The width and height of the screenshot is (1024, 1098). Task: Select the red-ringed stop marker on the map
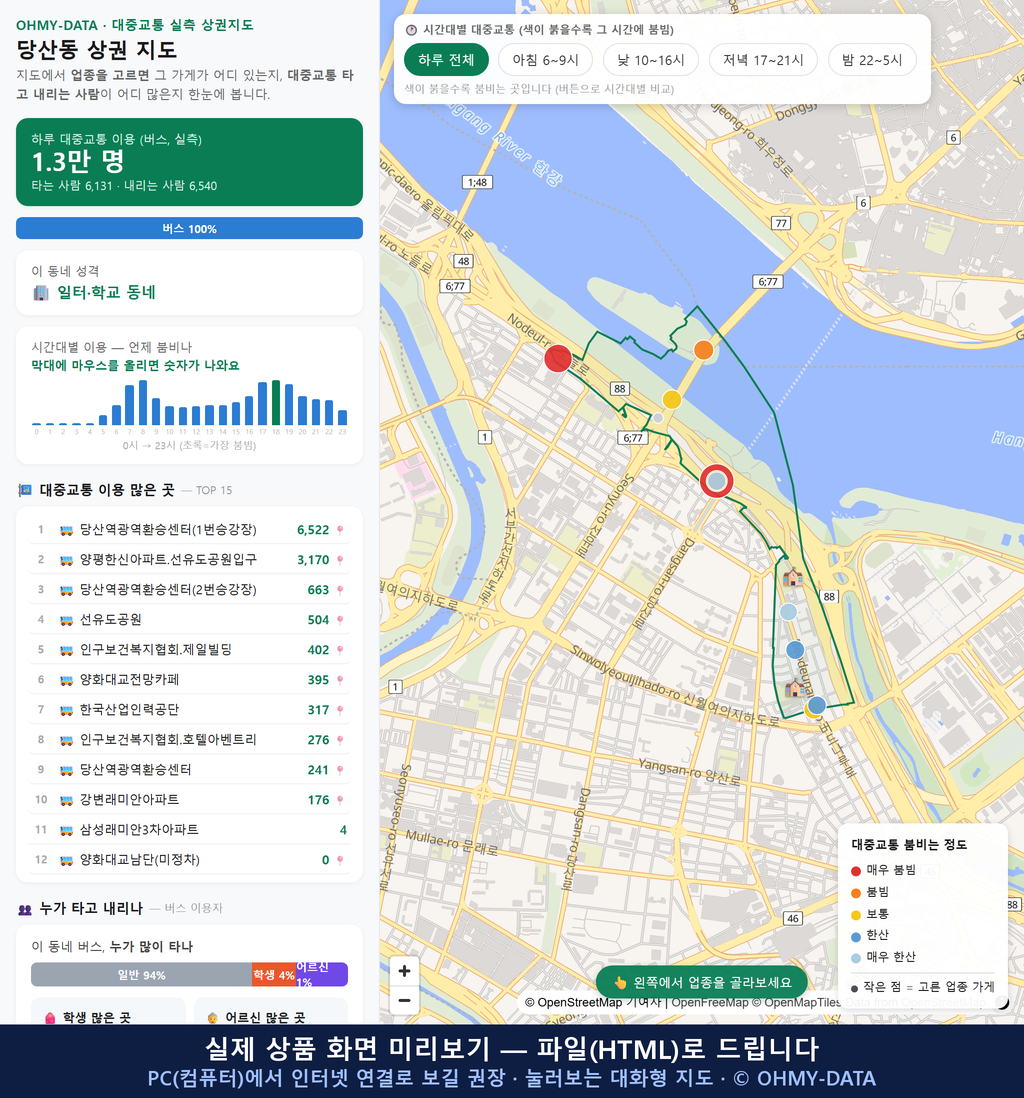tap(716, 481)
